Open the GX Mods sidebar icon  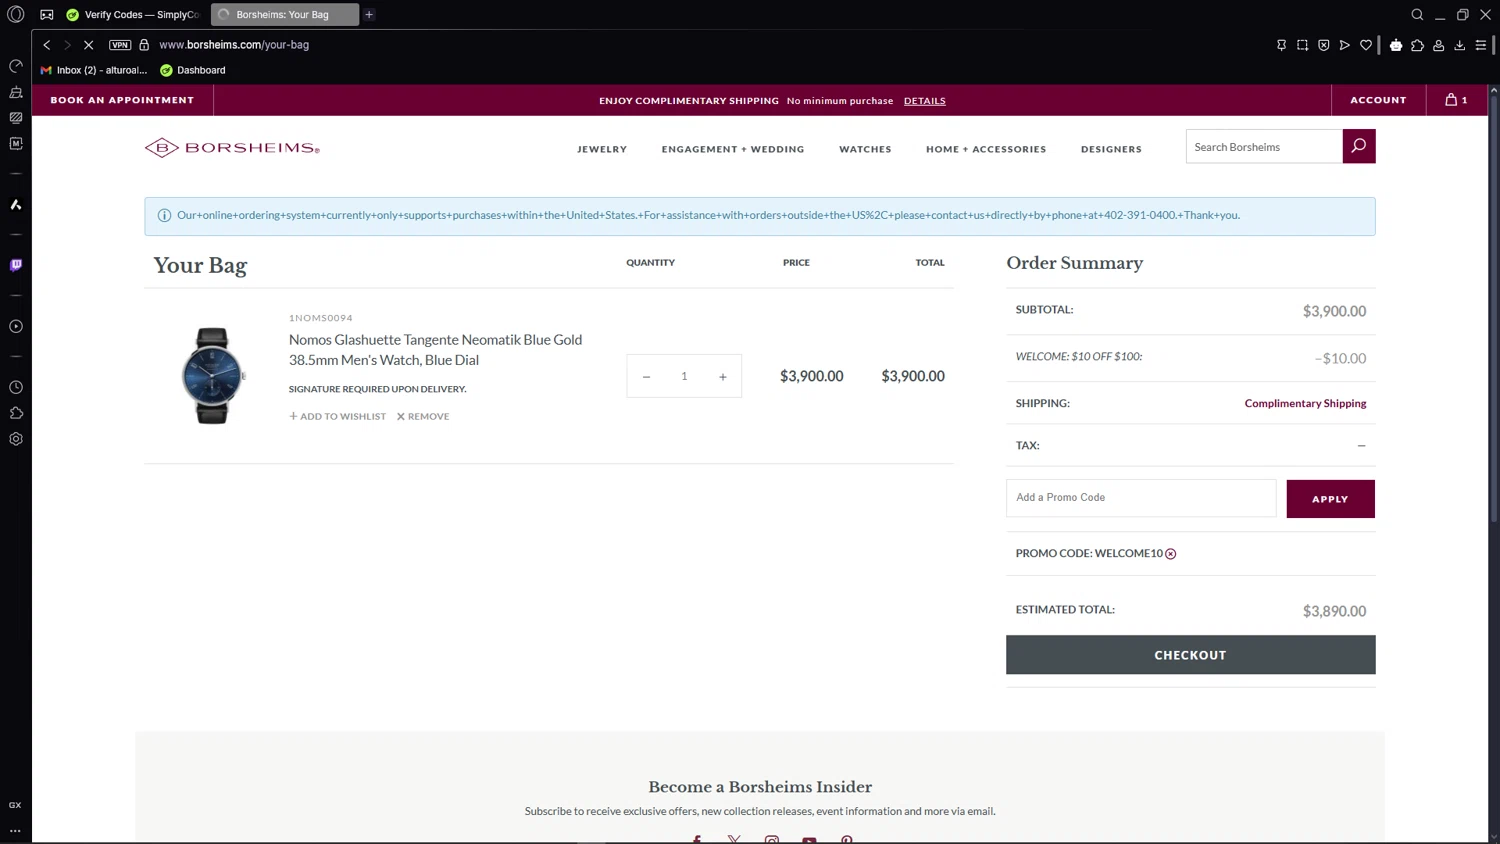pyautogui.click(x=16, y=118)
